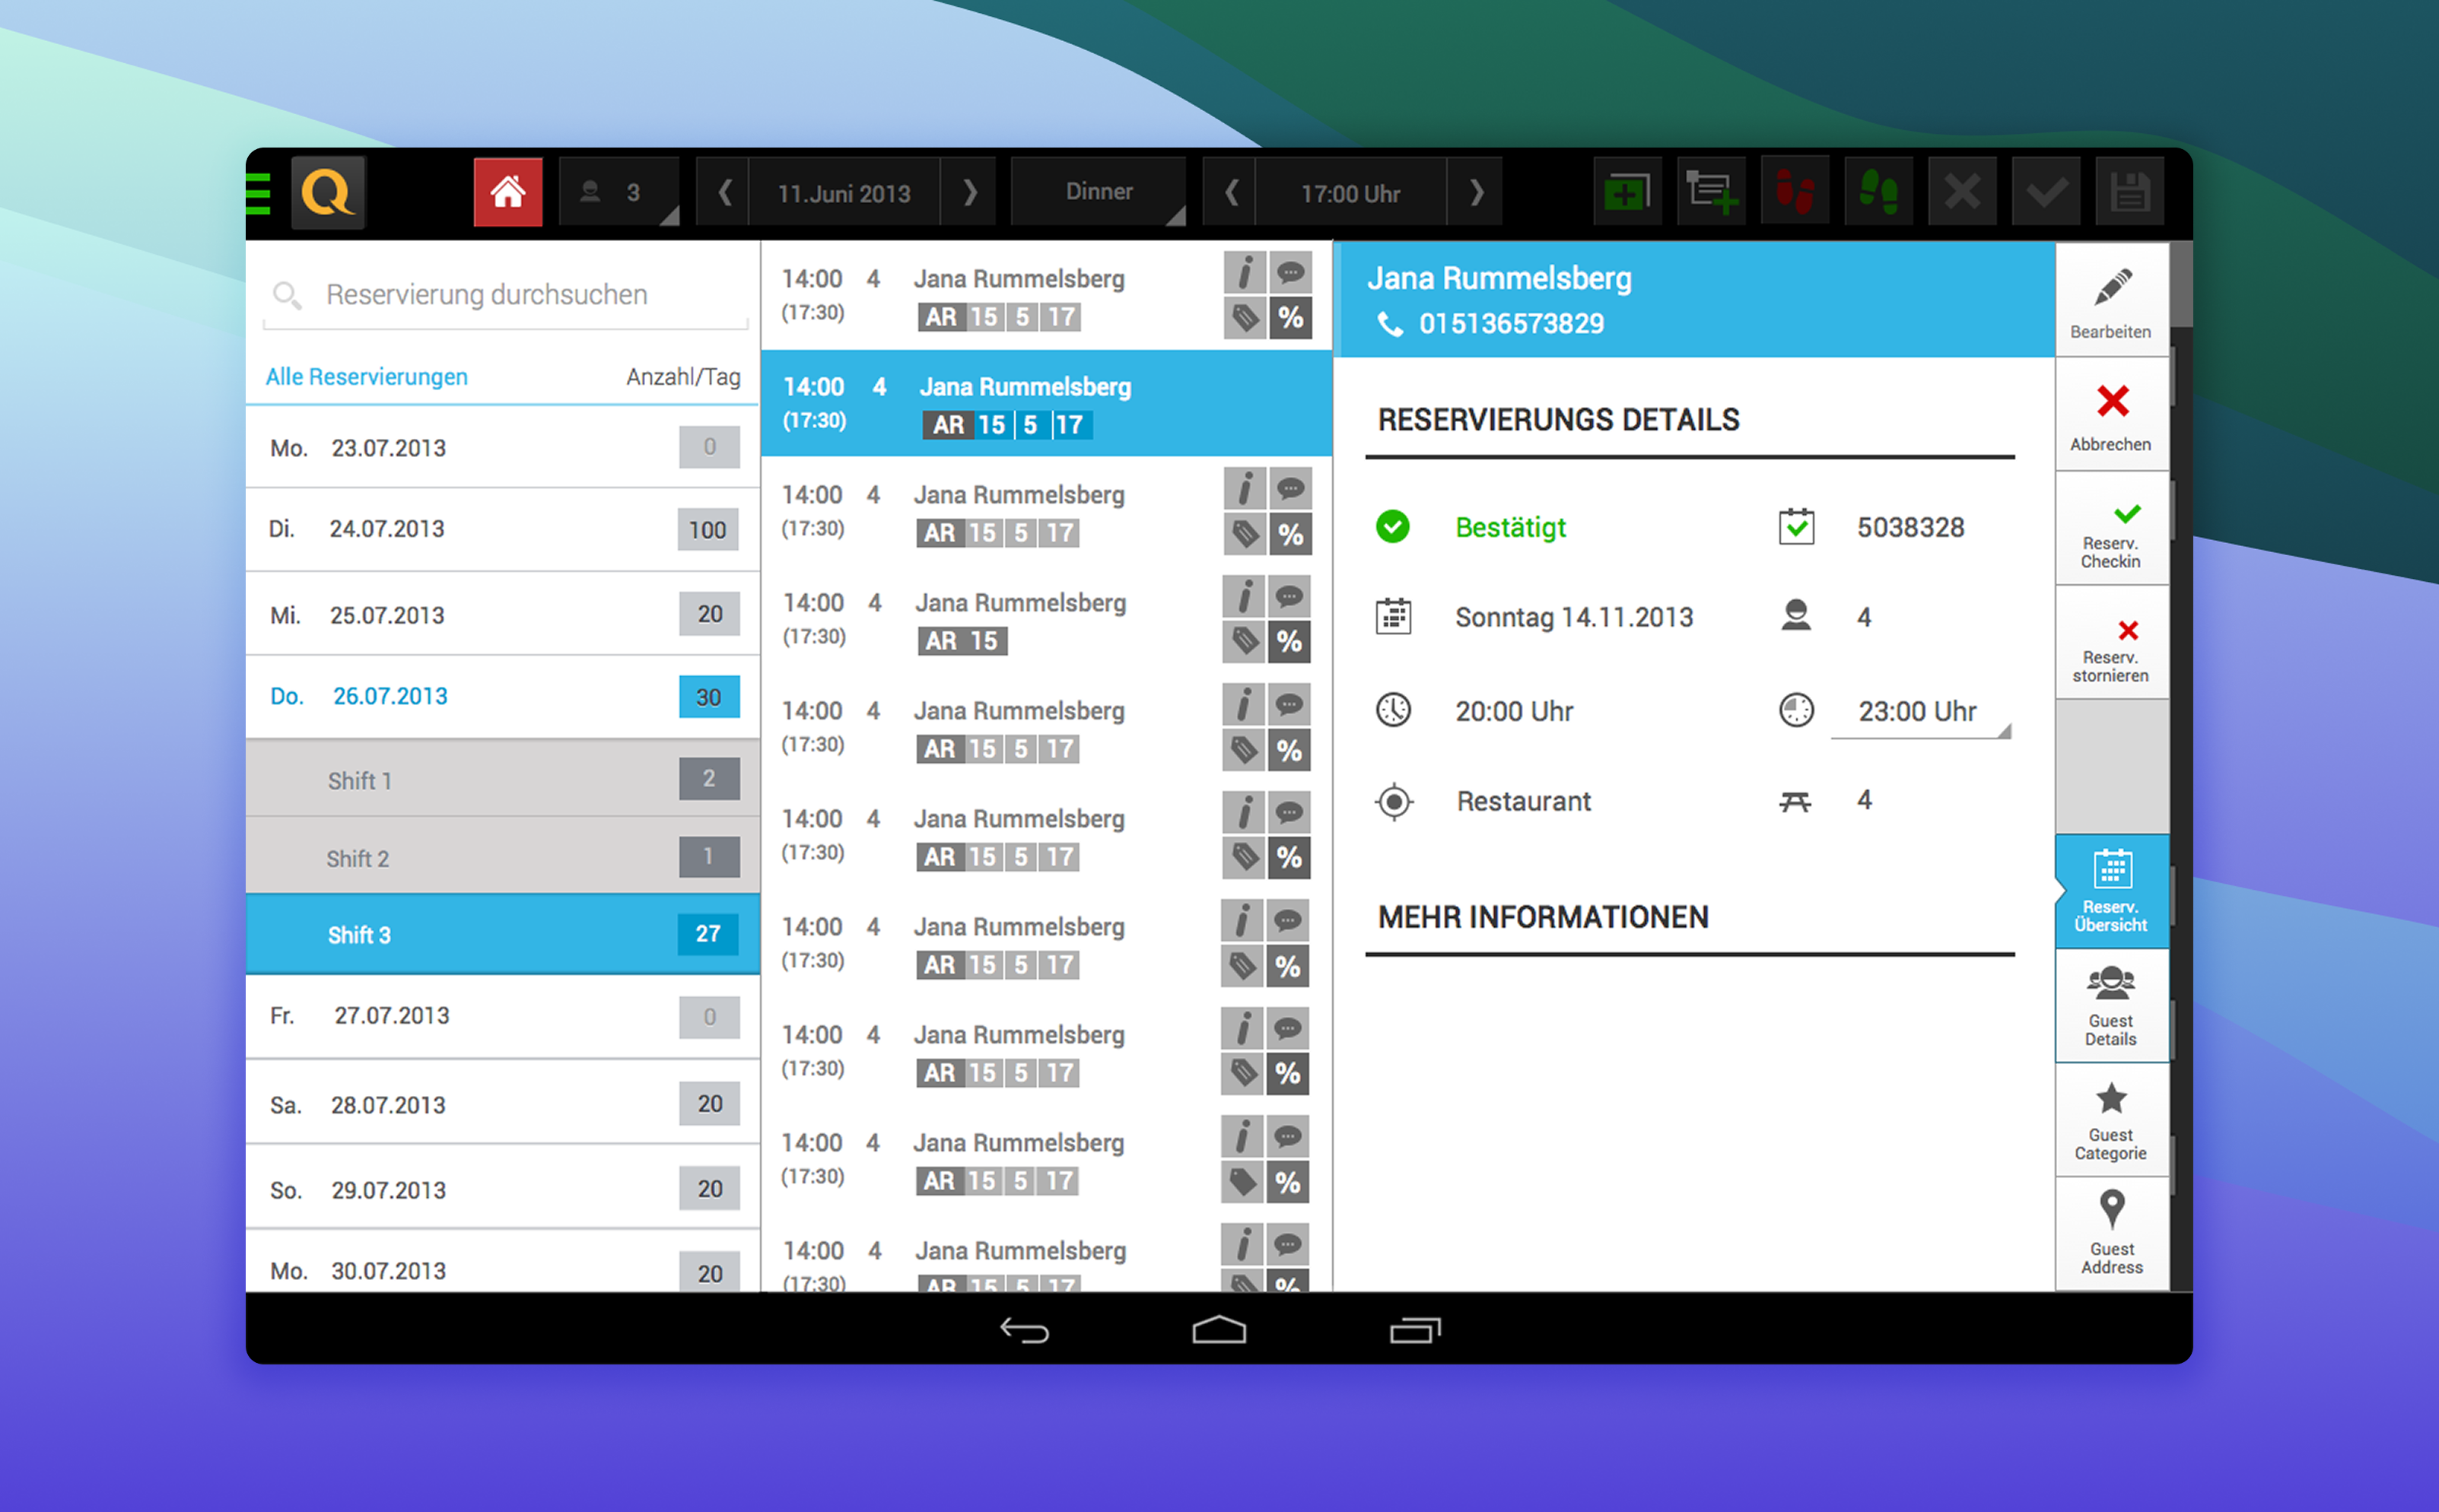
Task: Click Bearbeiten pencil button
Action: 2111,300
